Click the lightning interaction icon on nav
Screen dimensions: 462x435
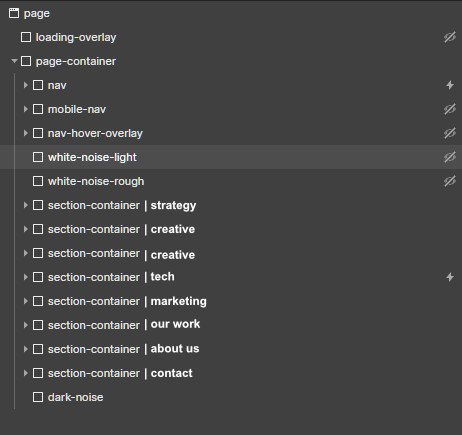[x=450, y=85]
